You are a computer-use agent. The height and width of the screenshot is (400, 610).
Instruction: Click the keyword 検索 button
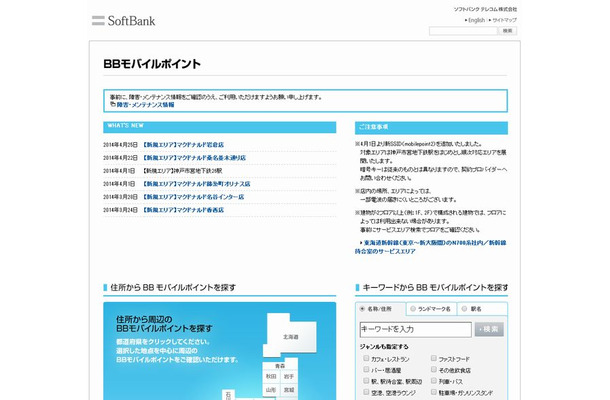pyautogui.click(x=489, y=329)
